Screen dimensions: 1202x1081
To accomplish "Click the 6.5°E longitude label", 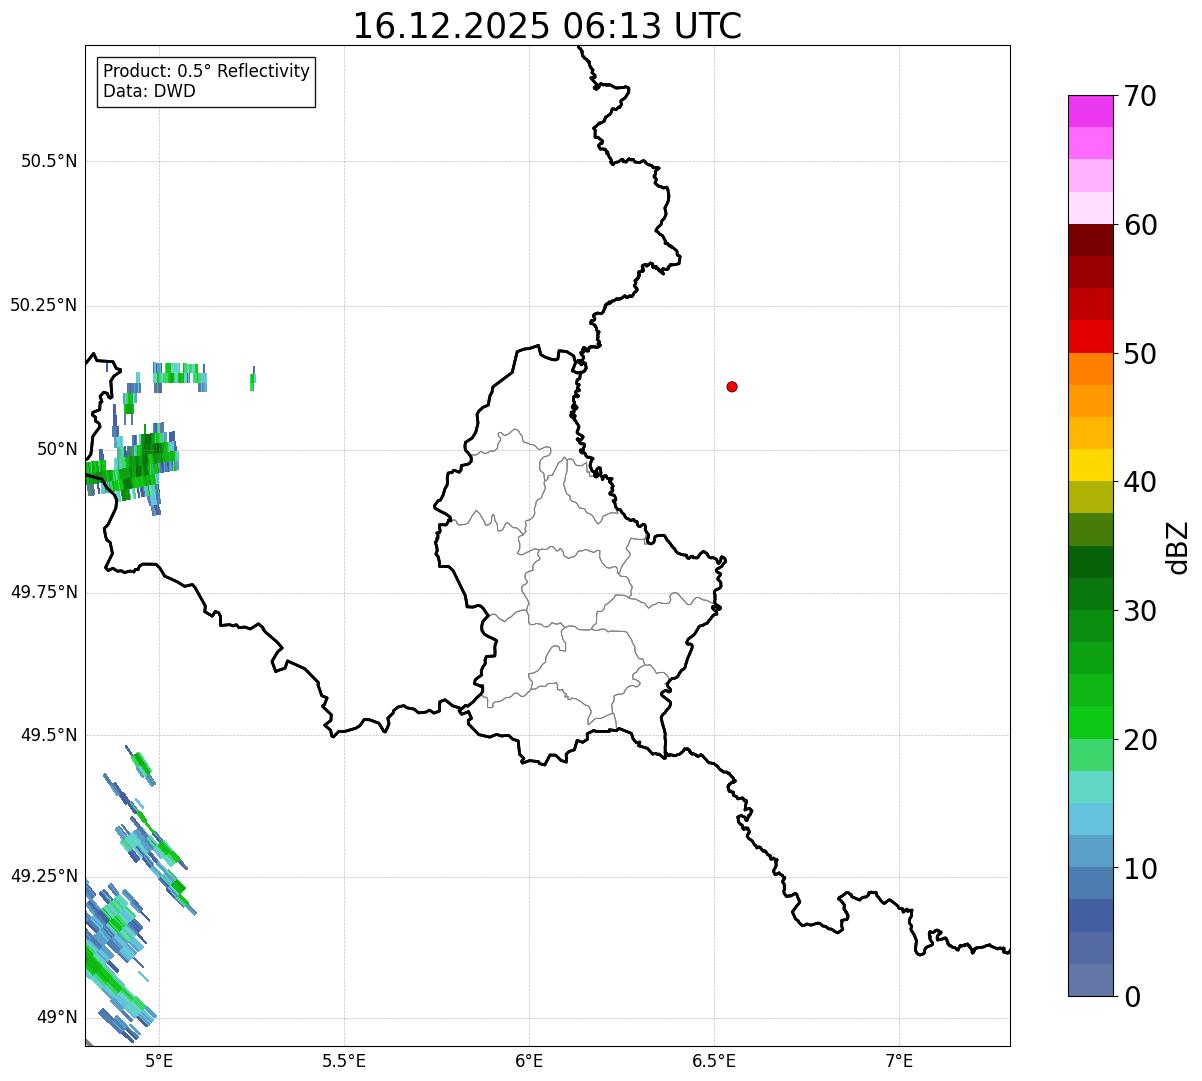I will tap(714, 1060).
